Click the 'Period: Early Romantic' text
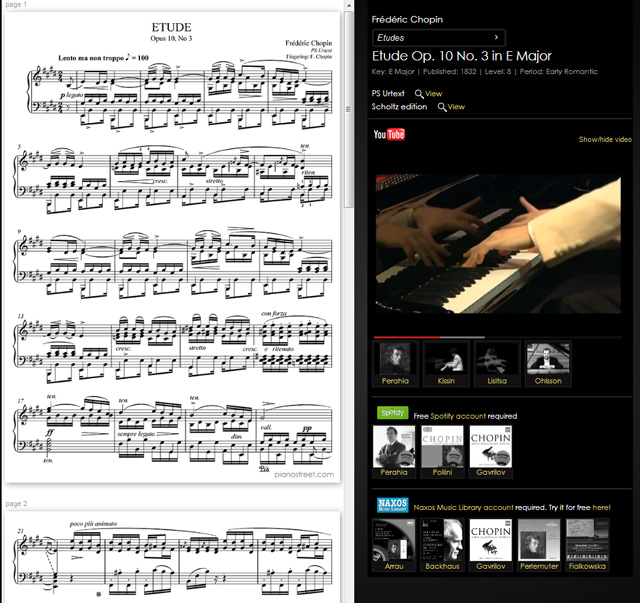The image size is (640, 603). tap(558, 72)
